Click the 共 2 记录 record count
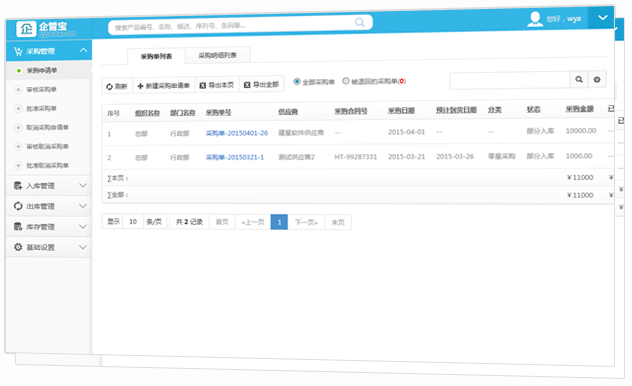632x386 pixels. click(189, 222)
